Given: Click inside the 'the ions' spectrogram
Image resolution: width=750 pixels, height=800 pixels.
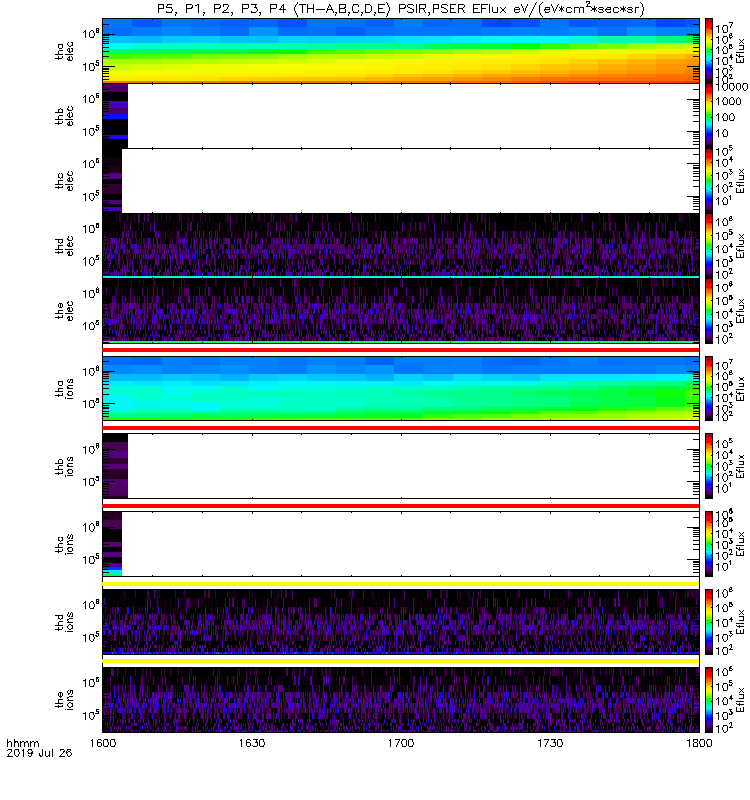Looking at the screenshot, I should pyautogui.click(x=401, y=699).
